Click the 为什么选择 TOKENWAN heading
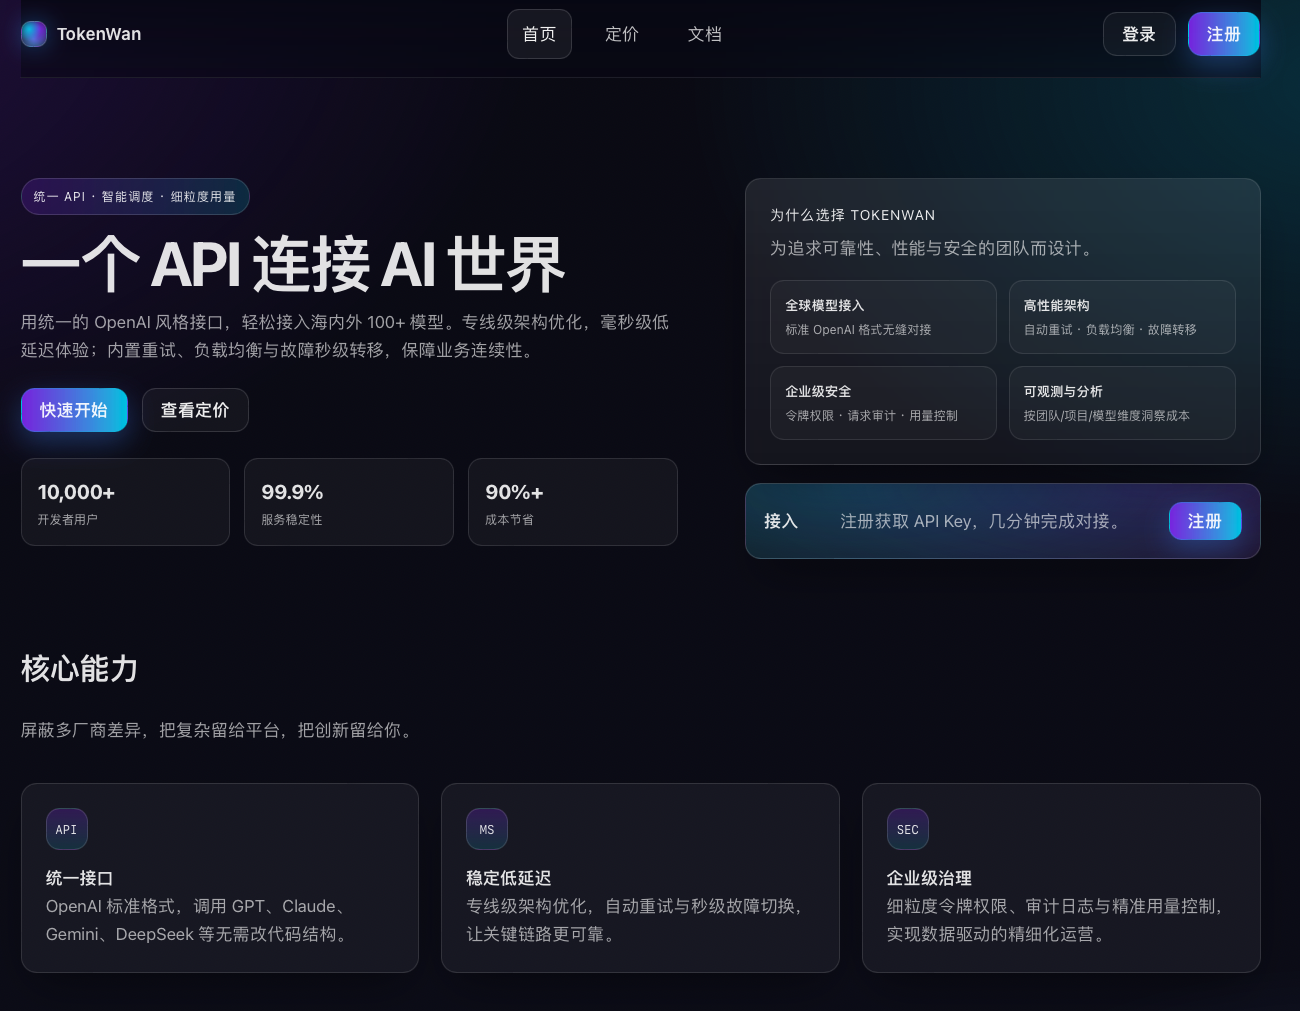1300x1011 pixels. point(853,215)
